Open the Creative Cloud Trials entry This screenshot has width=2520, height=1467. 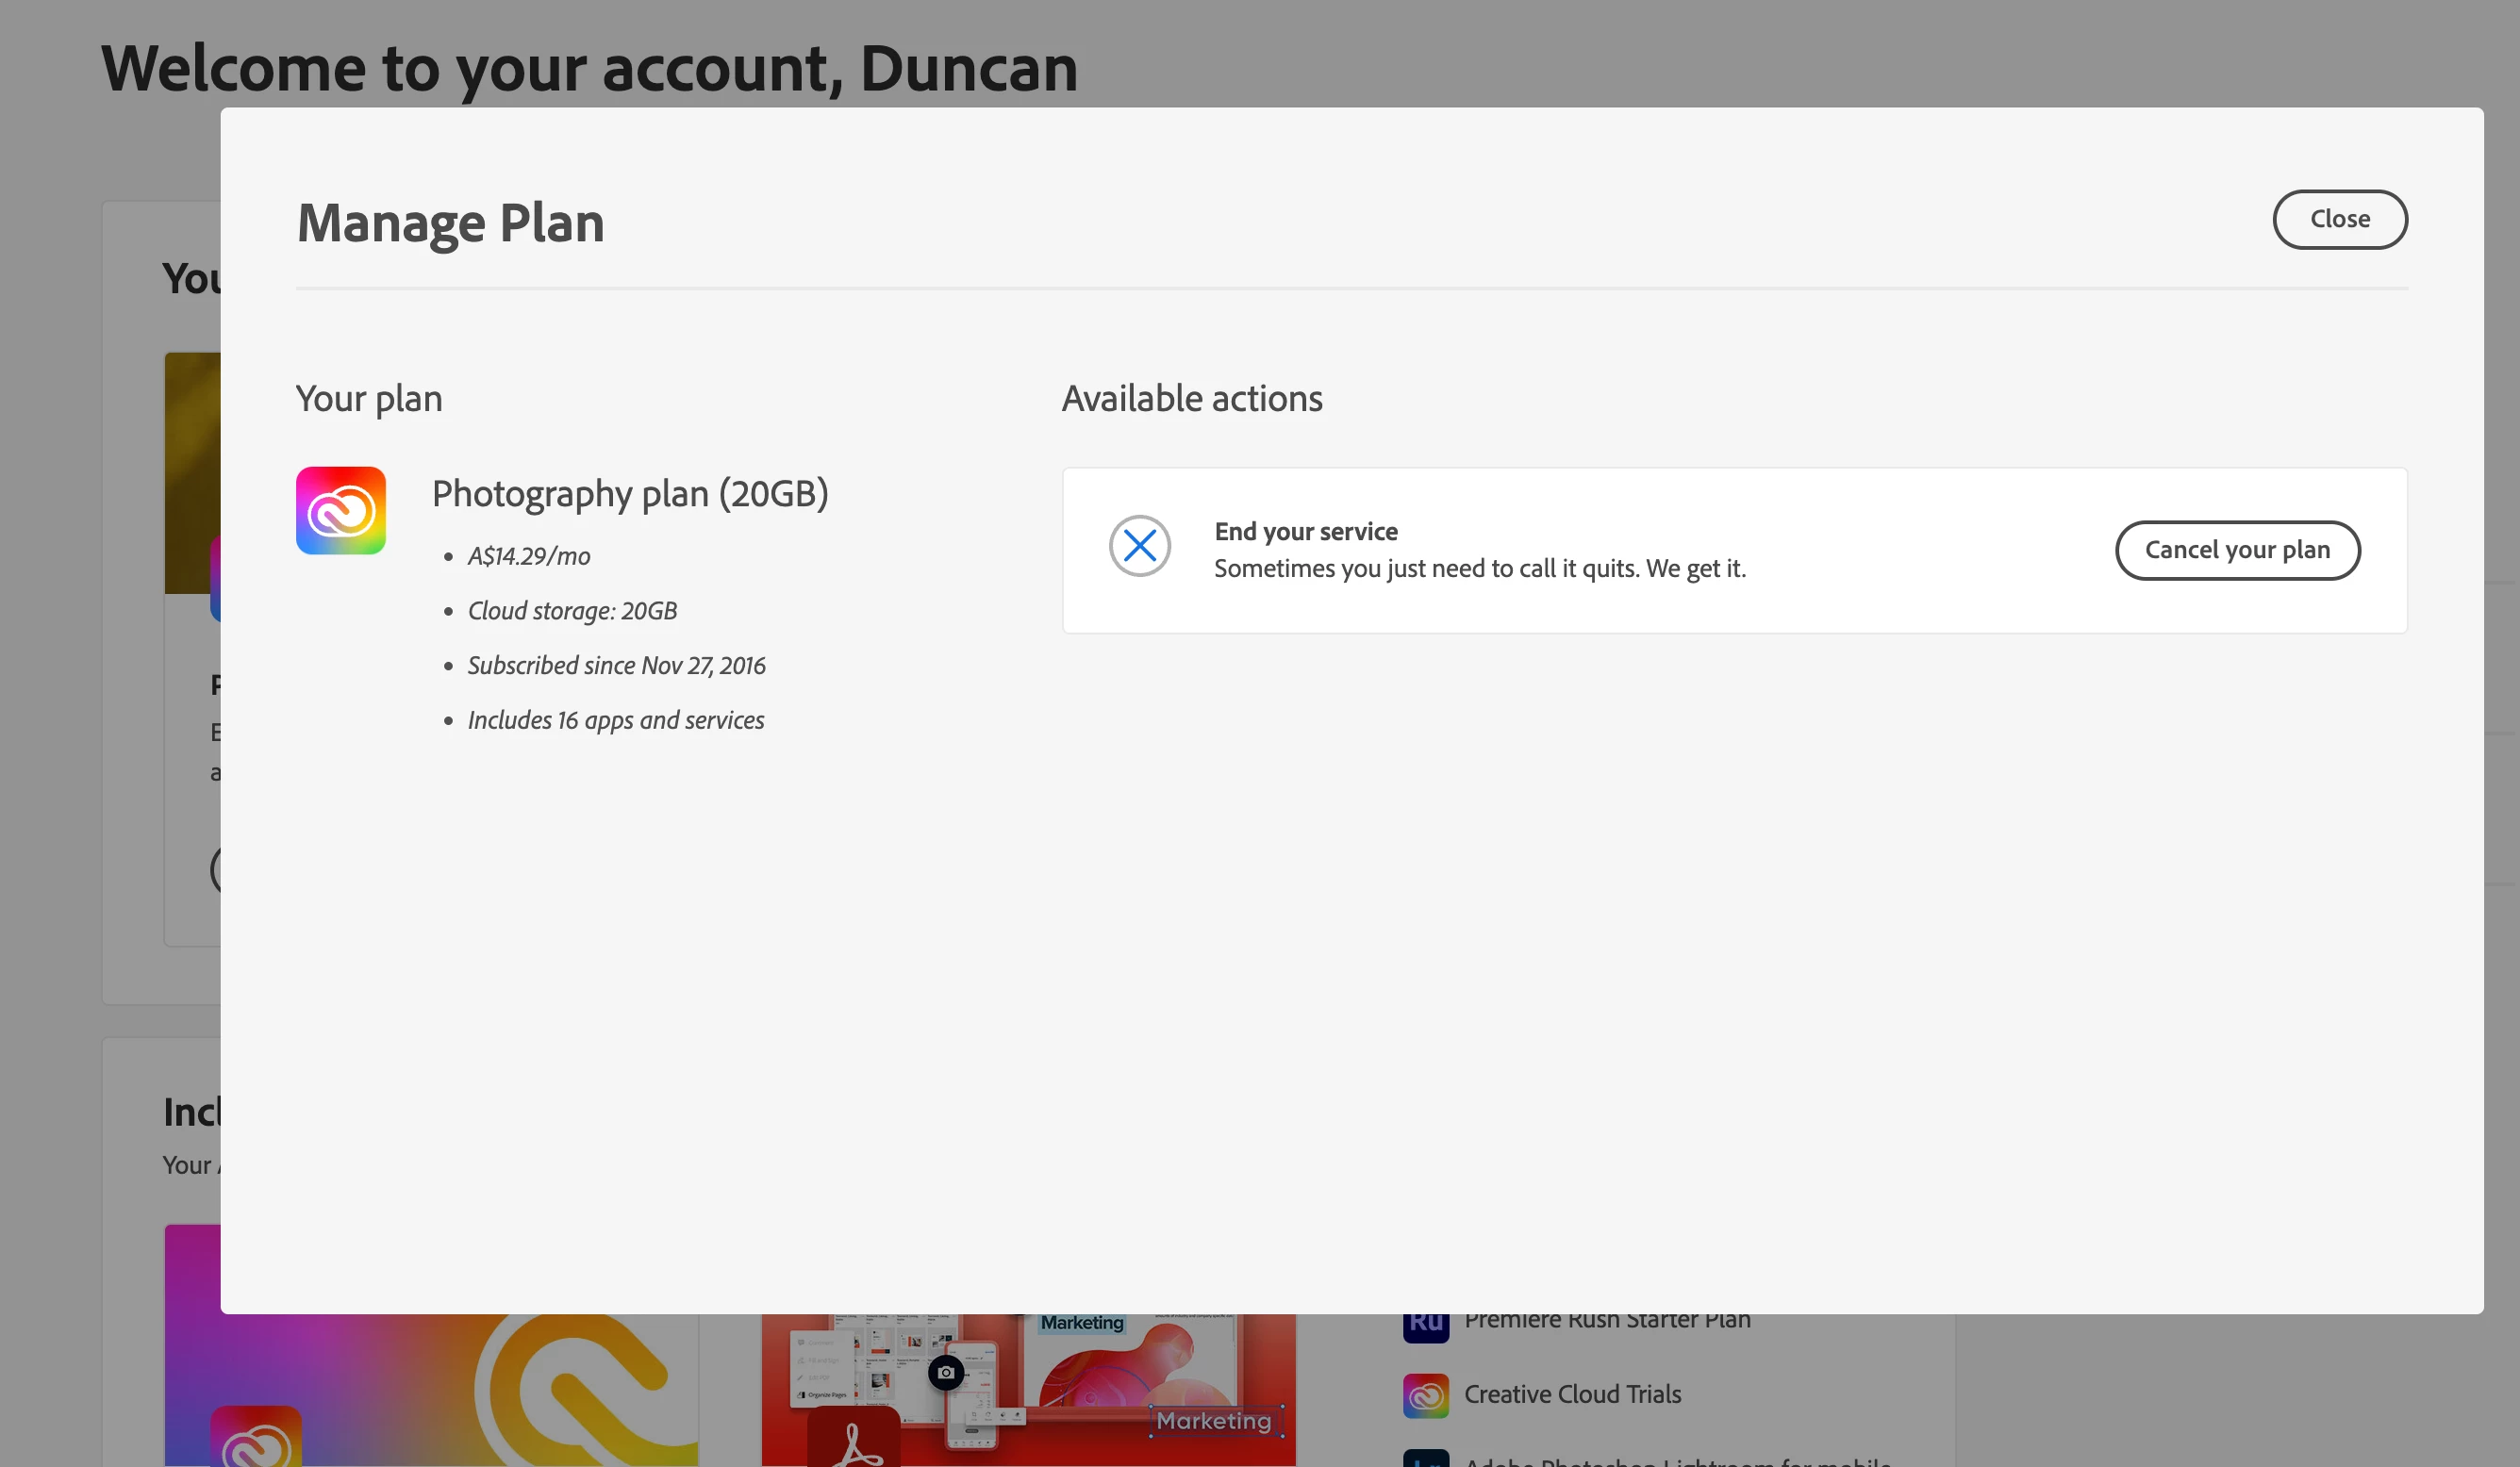[x=1571, y=1394]
